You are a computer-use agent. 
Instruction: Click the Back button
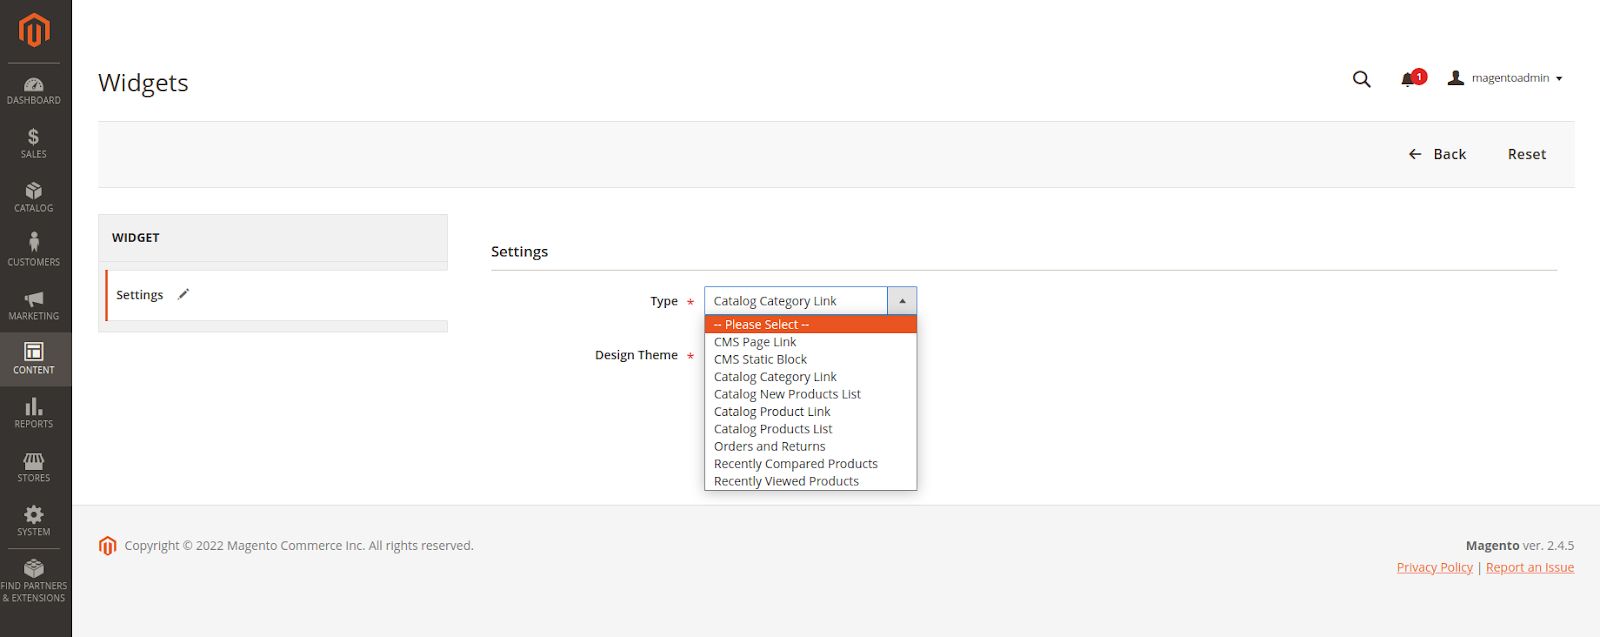(1437, 154)
